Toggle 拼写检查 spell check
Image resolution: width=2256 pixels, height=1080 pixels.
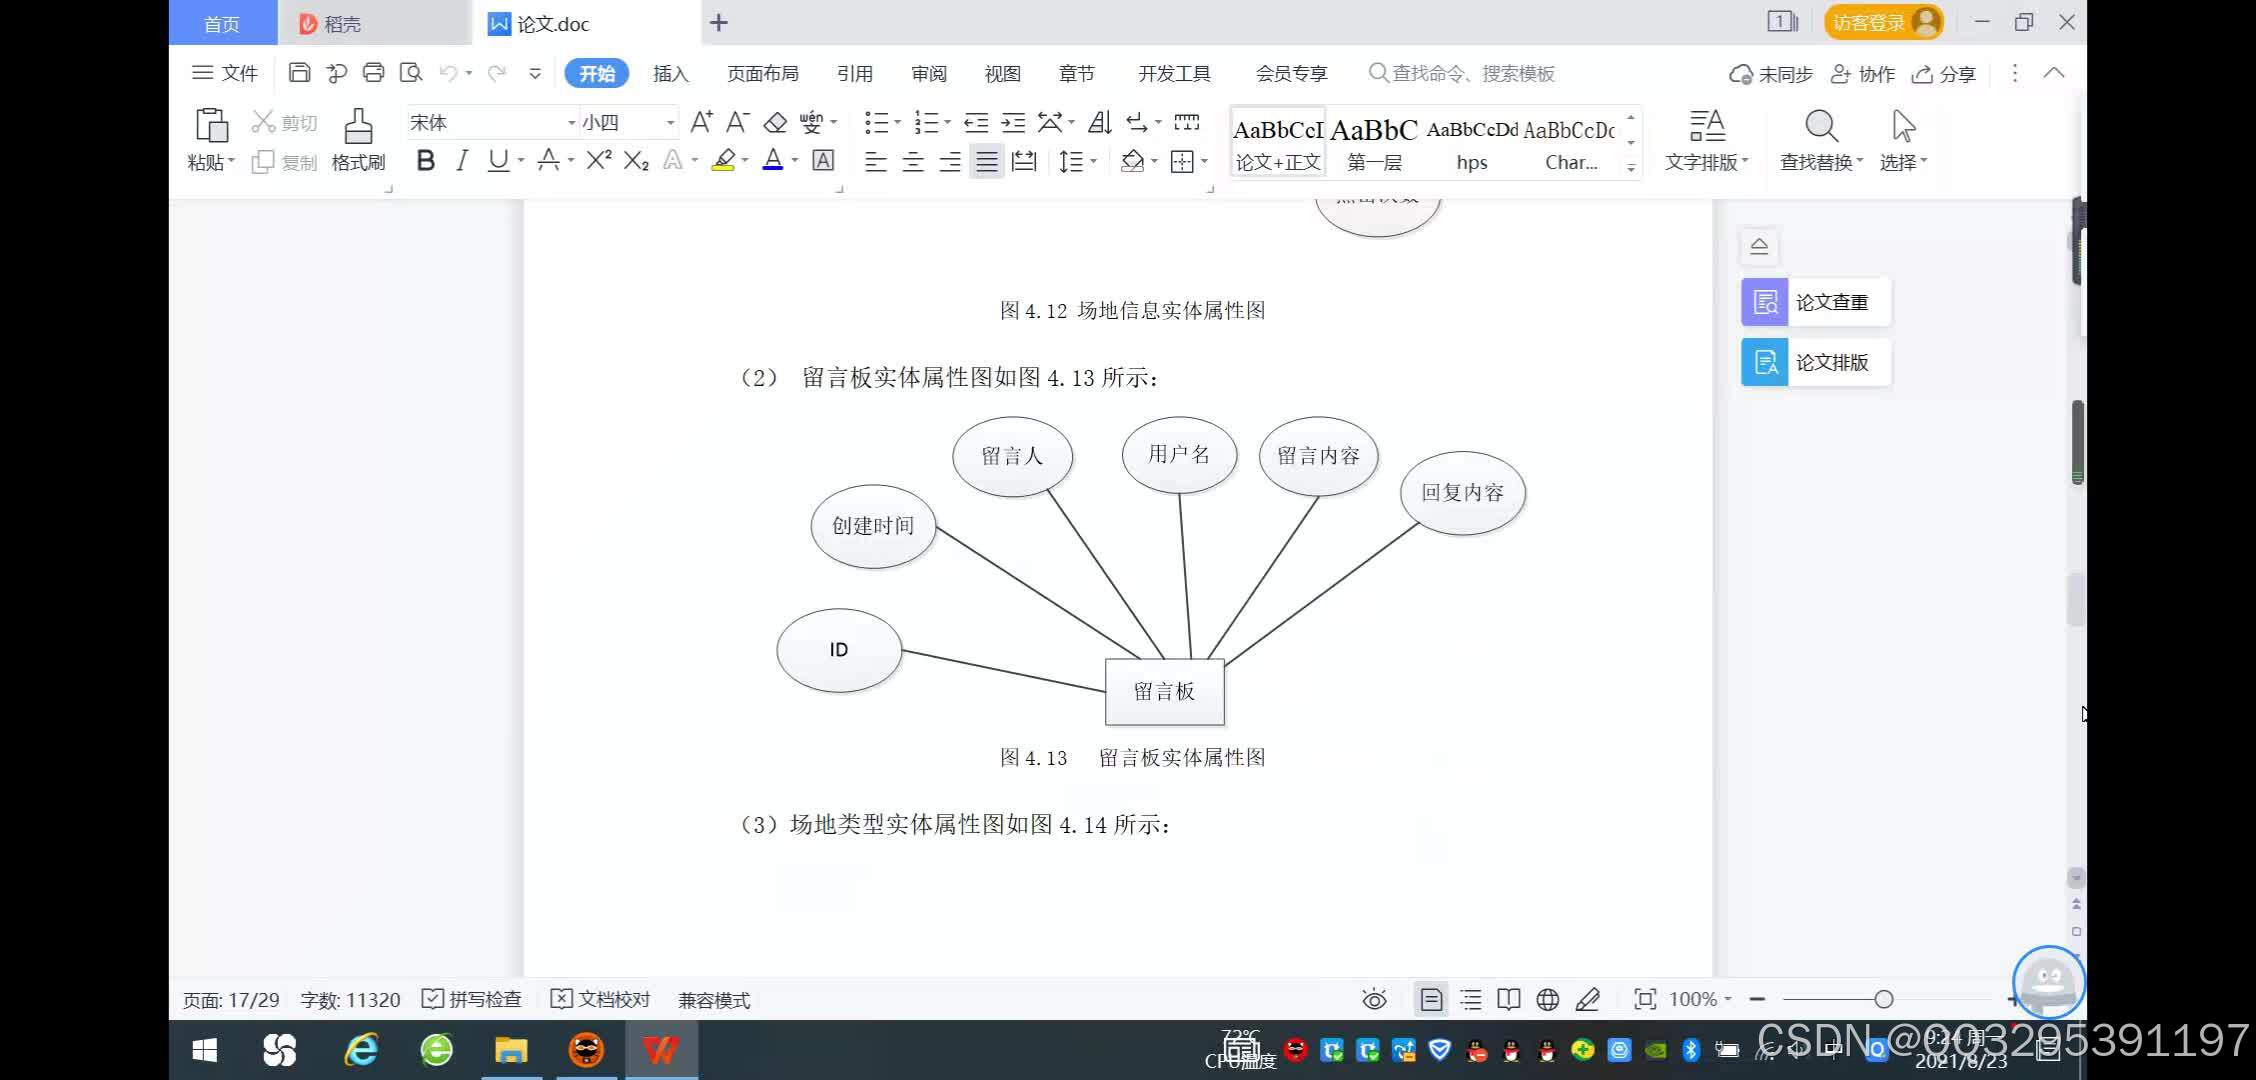coord(472,999)
